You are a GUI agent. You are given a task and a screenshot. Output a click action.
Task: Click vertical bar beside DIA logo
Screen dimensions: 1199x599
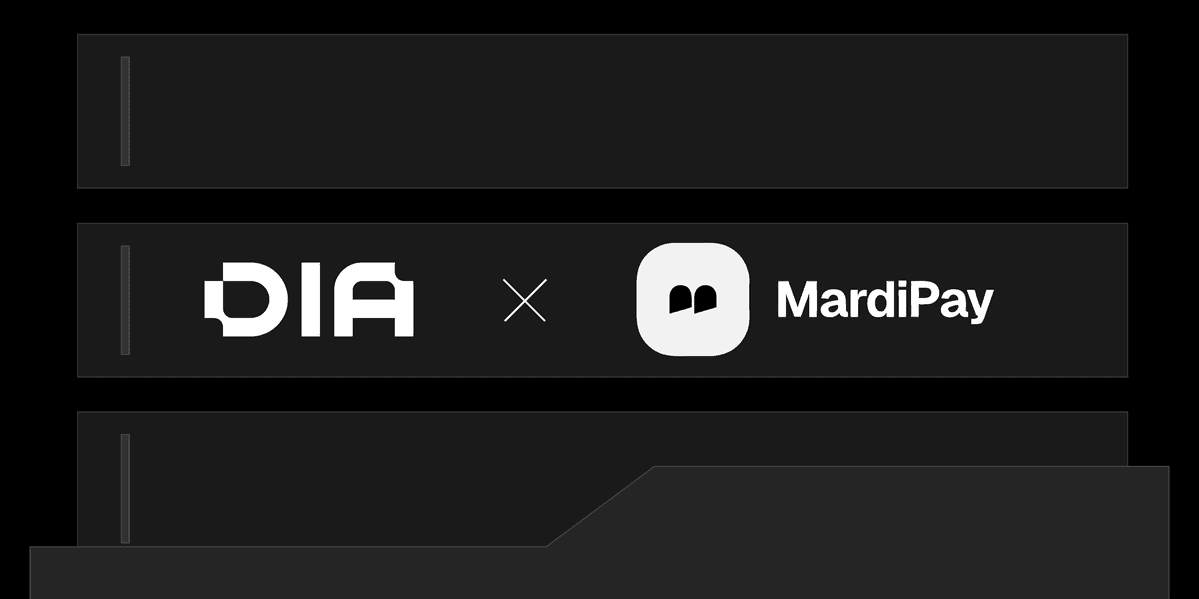[x=125, y=300]
